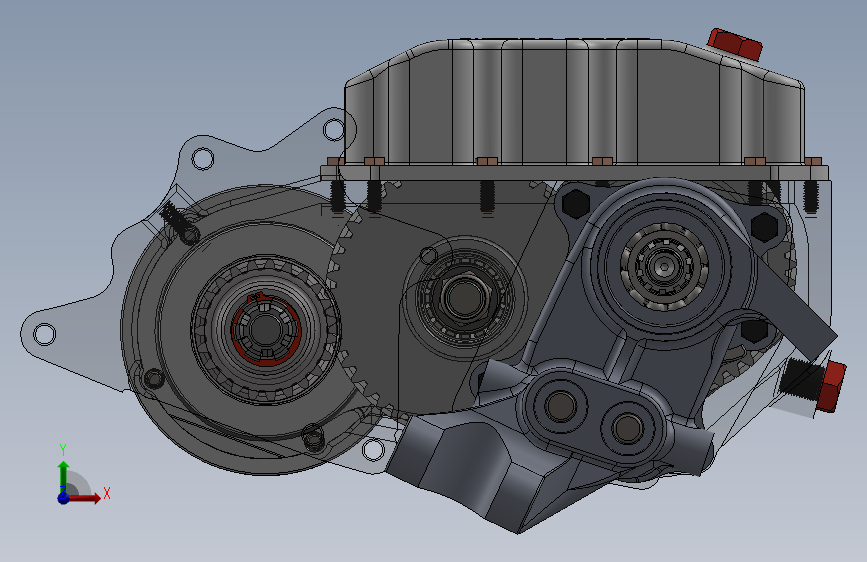Select the hex nut on the center shaft
Viewport: 867px width, 562px height.
[x=463, y=299]
